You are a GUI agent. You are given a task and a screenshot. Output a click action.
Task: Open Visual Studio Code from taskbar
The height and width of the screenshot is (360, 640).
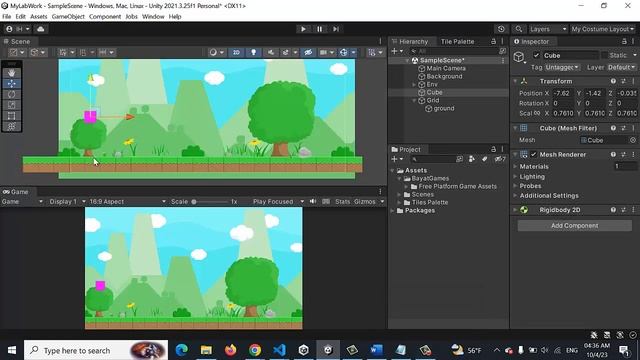click(x=279, y=350)
